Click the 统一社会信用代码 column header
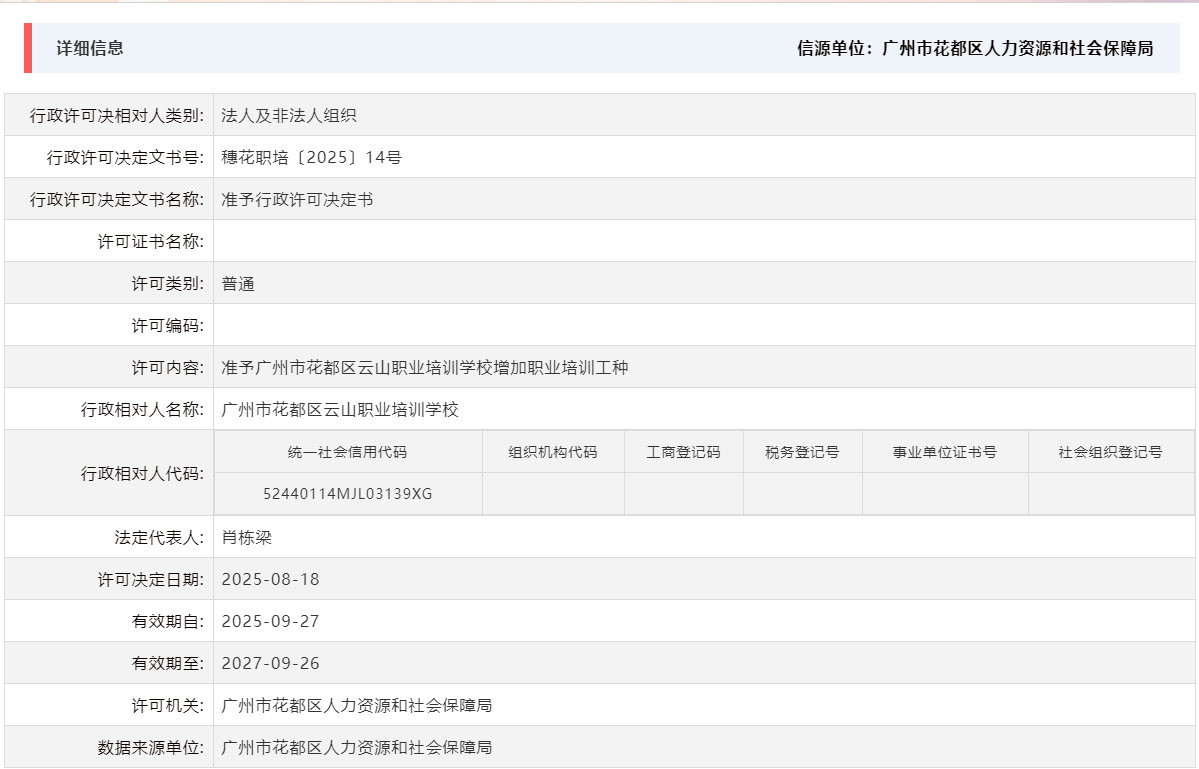This screenshot has width=1199, height=769. pyautogui.click(x=346, y=451)
